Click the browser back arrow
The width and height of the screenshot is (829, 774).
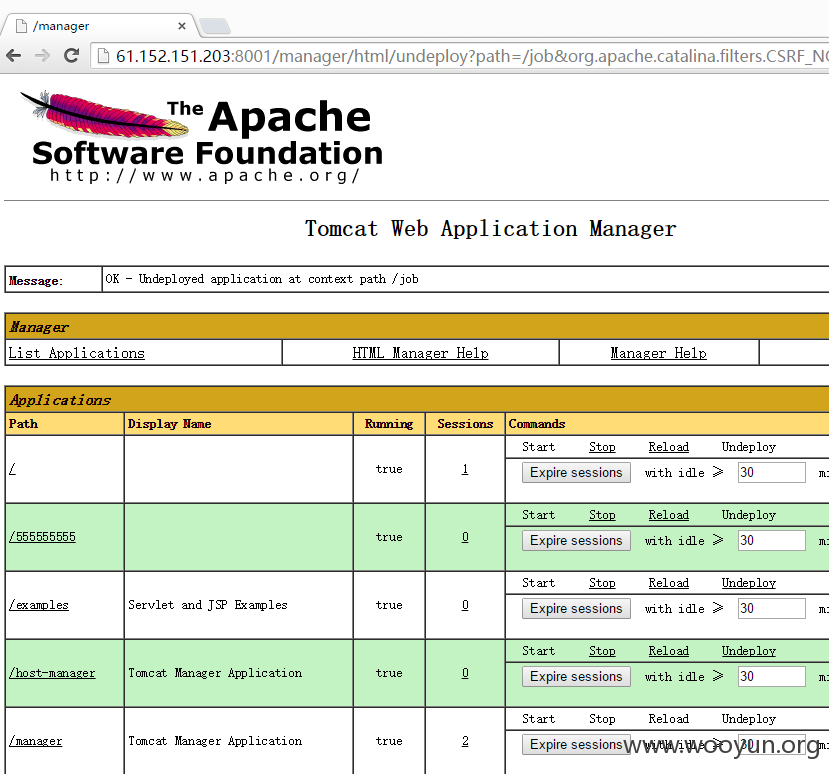coord(14,56)
